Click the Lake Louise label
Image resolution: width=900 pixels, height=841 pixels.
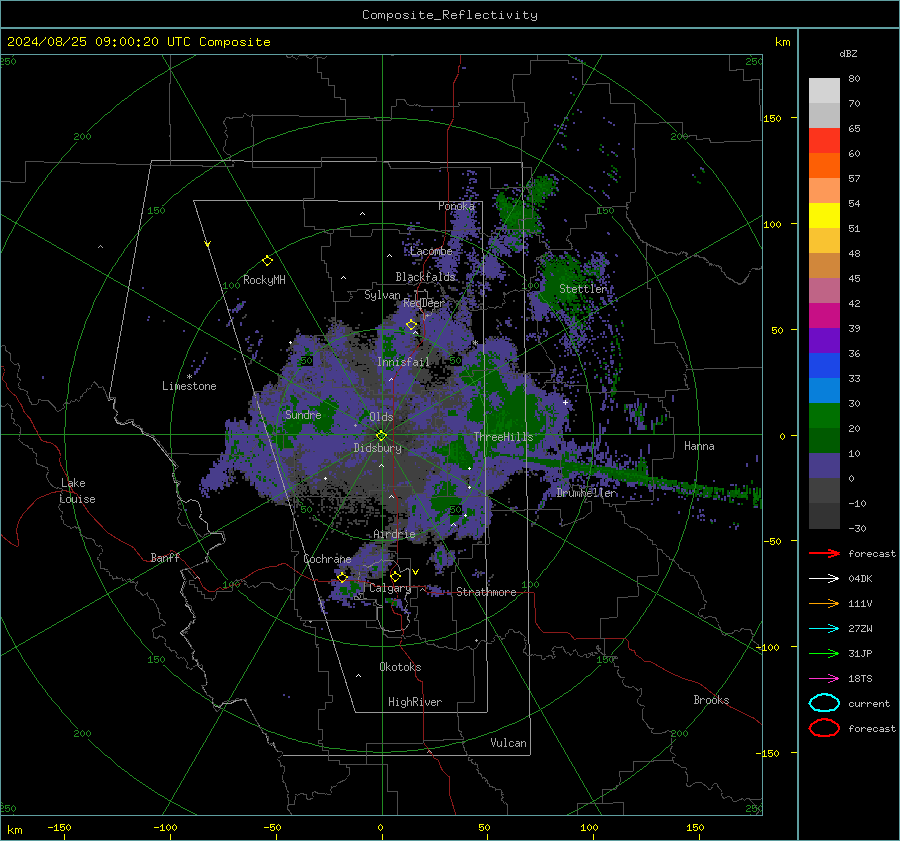[x=79, y=491]
